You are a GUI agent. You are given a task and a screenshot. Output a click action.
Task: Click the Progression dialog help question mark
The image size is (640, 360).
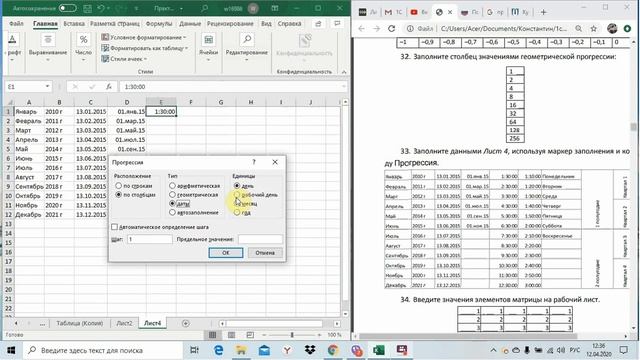[254, 162]
